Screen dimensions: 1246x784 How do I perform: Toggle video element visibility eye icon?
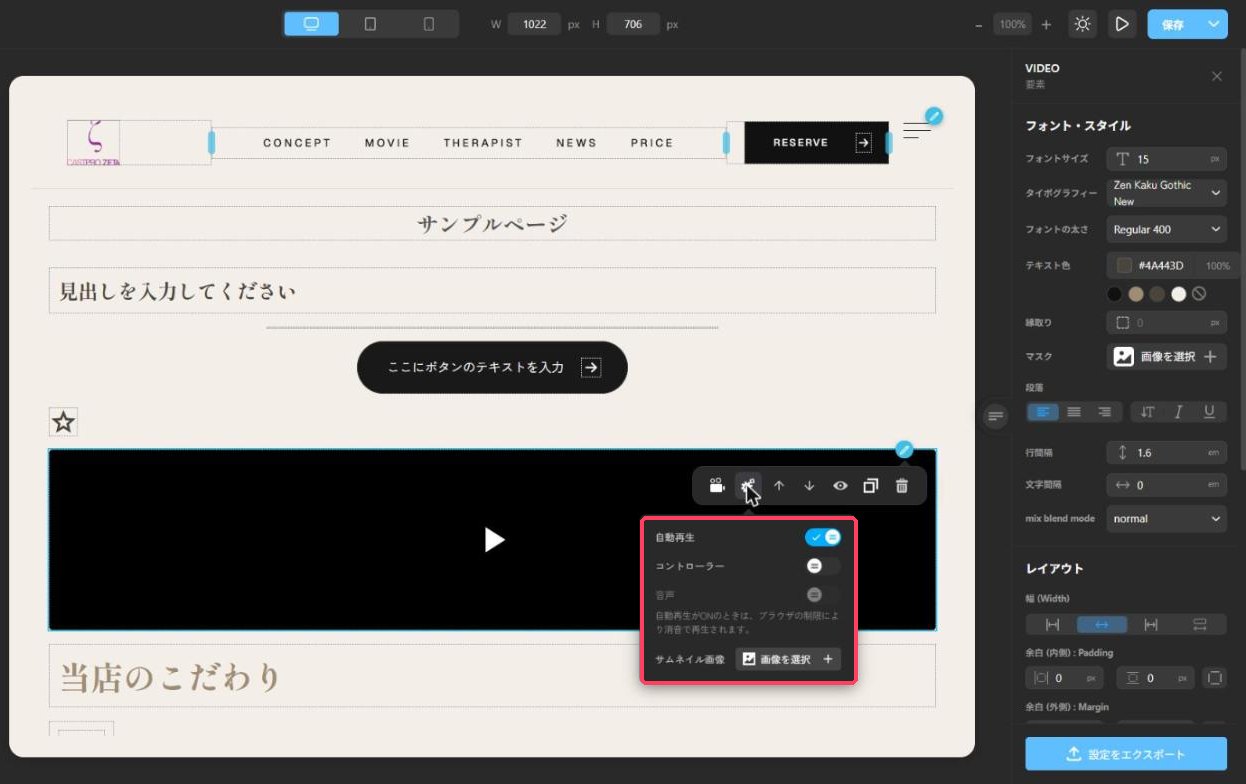pyautogui.click(x=840, y=486)
